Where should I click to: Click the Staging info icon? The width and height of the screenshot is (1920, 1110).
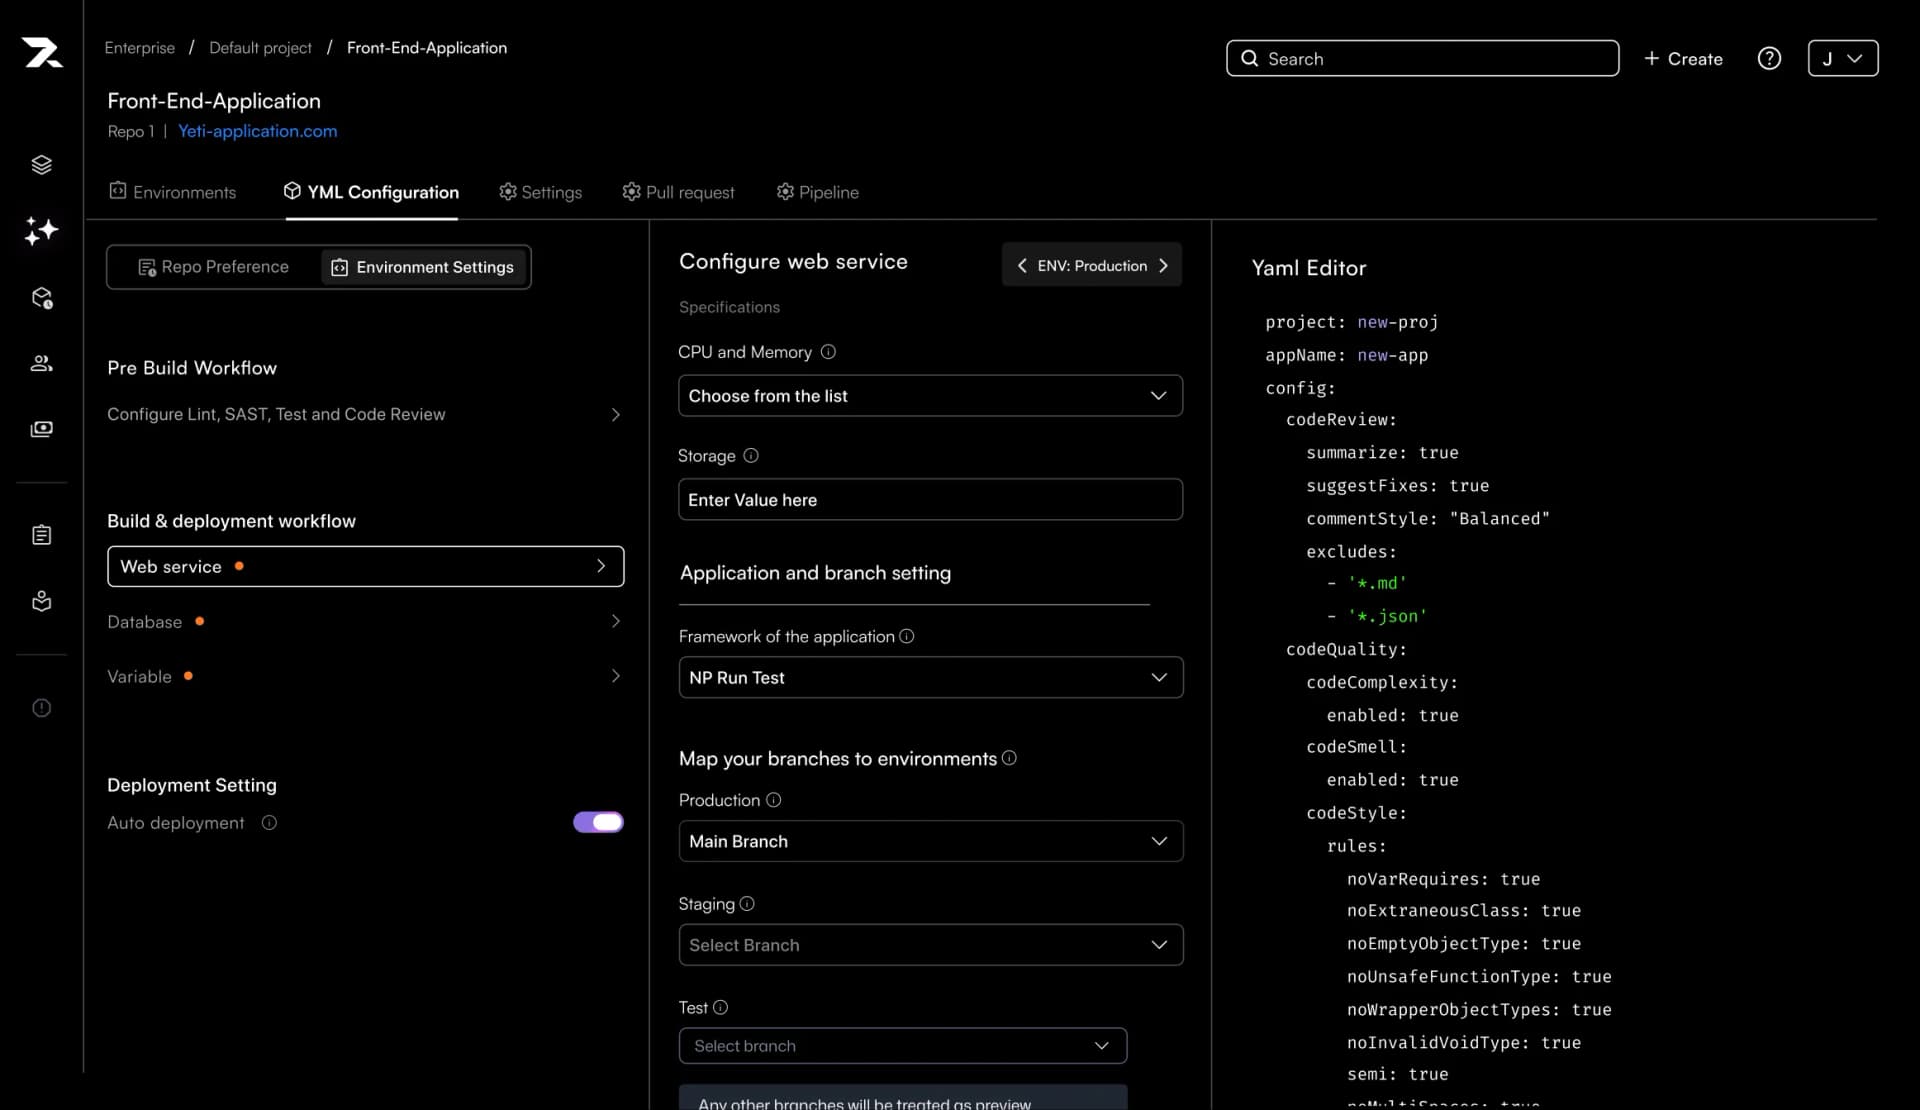[746, 903]
